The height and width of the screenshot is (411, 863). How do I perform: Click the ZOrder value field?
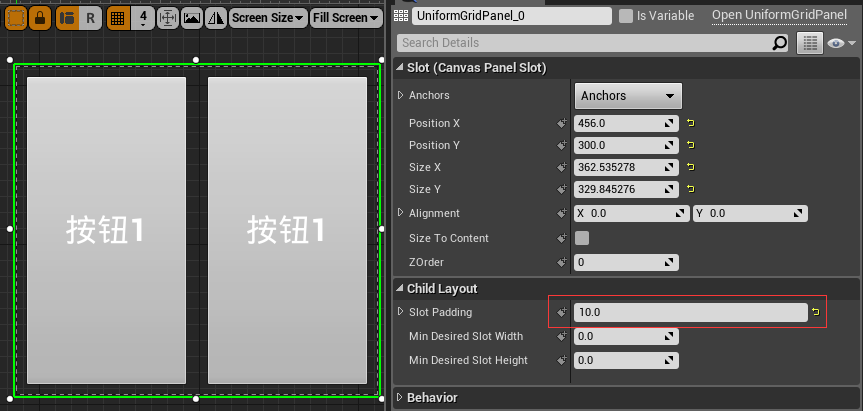click(626, 262)
